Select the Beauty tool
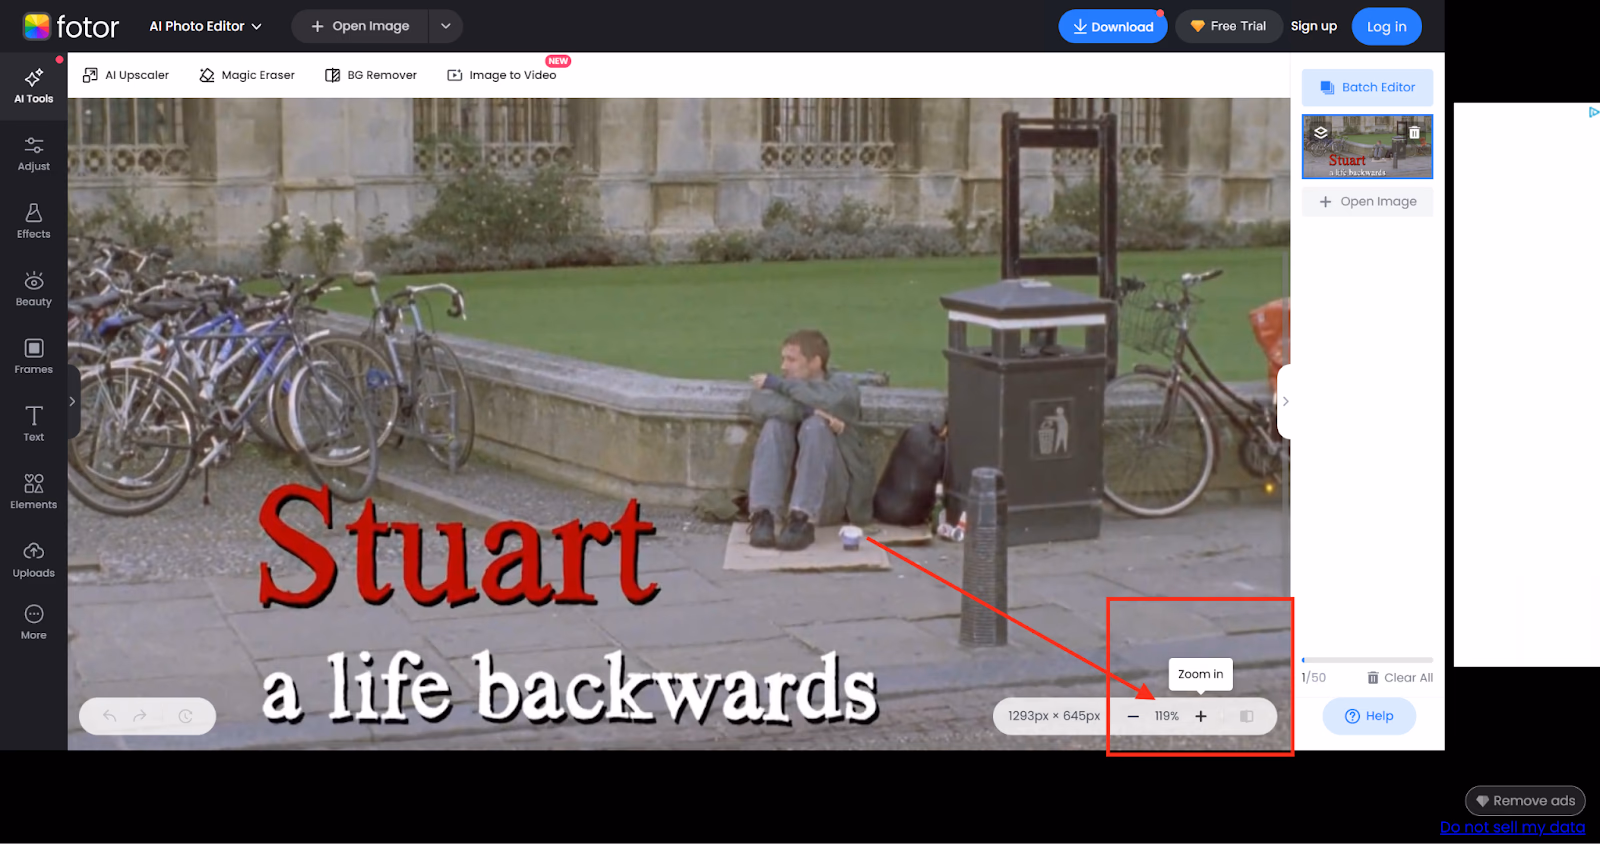 (33, 289)
